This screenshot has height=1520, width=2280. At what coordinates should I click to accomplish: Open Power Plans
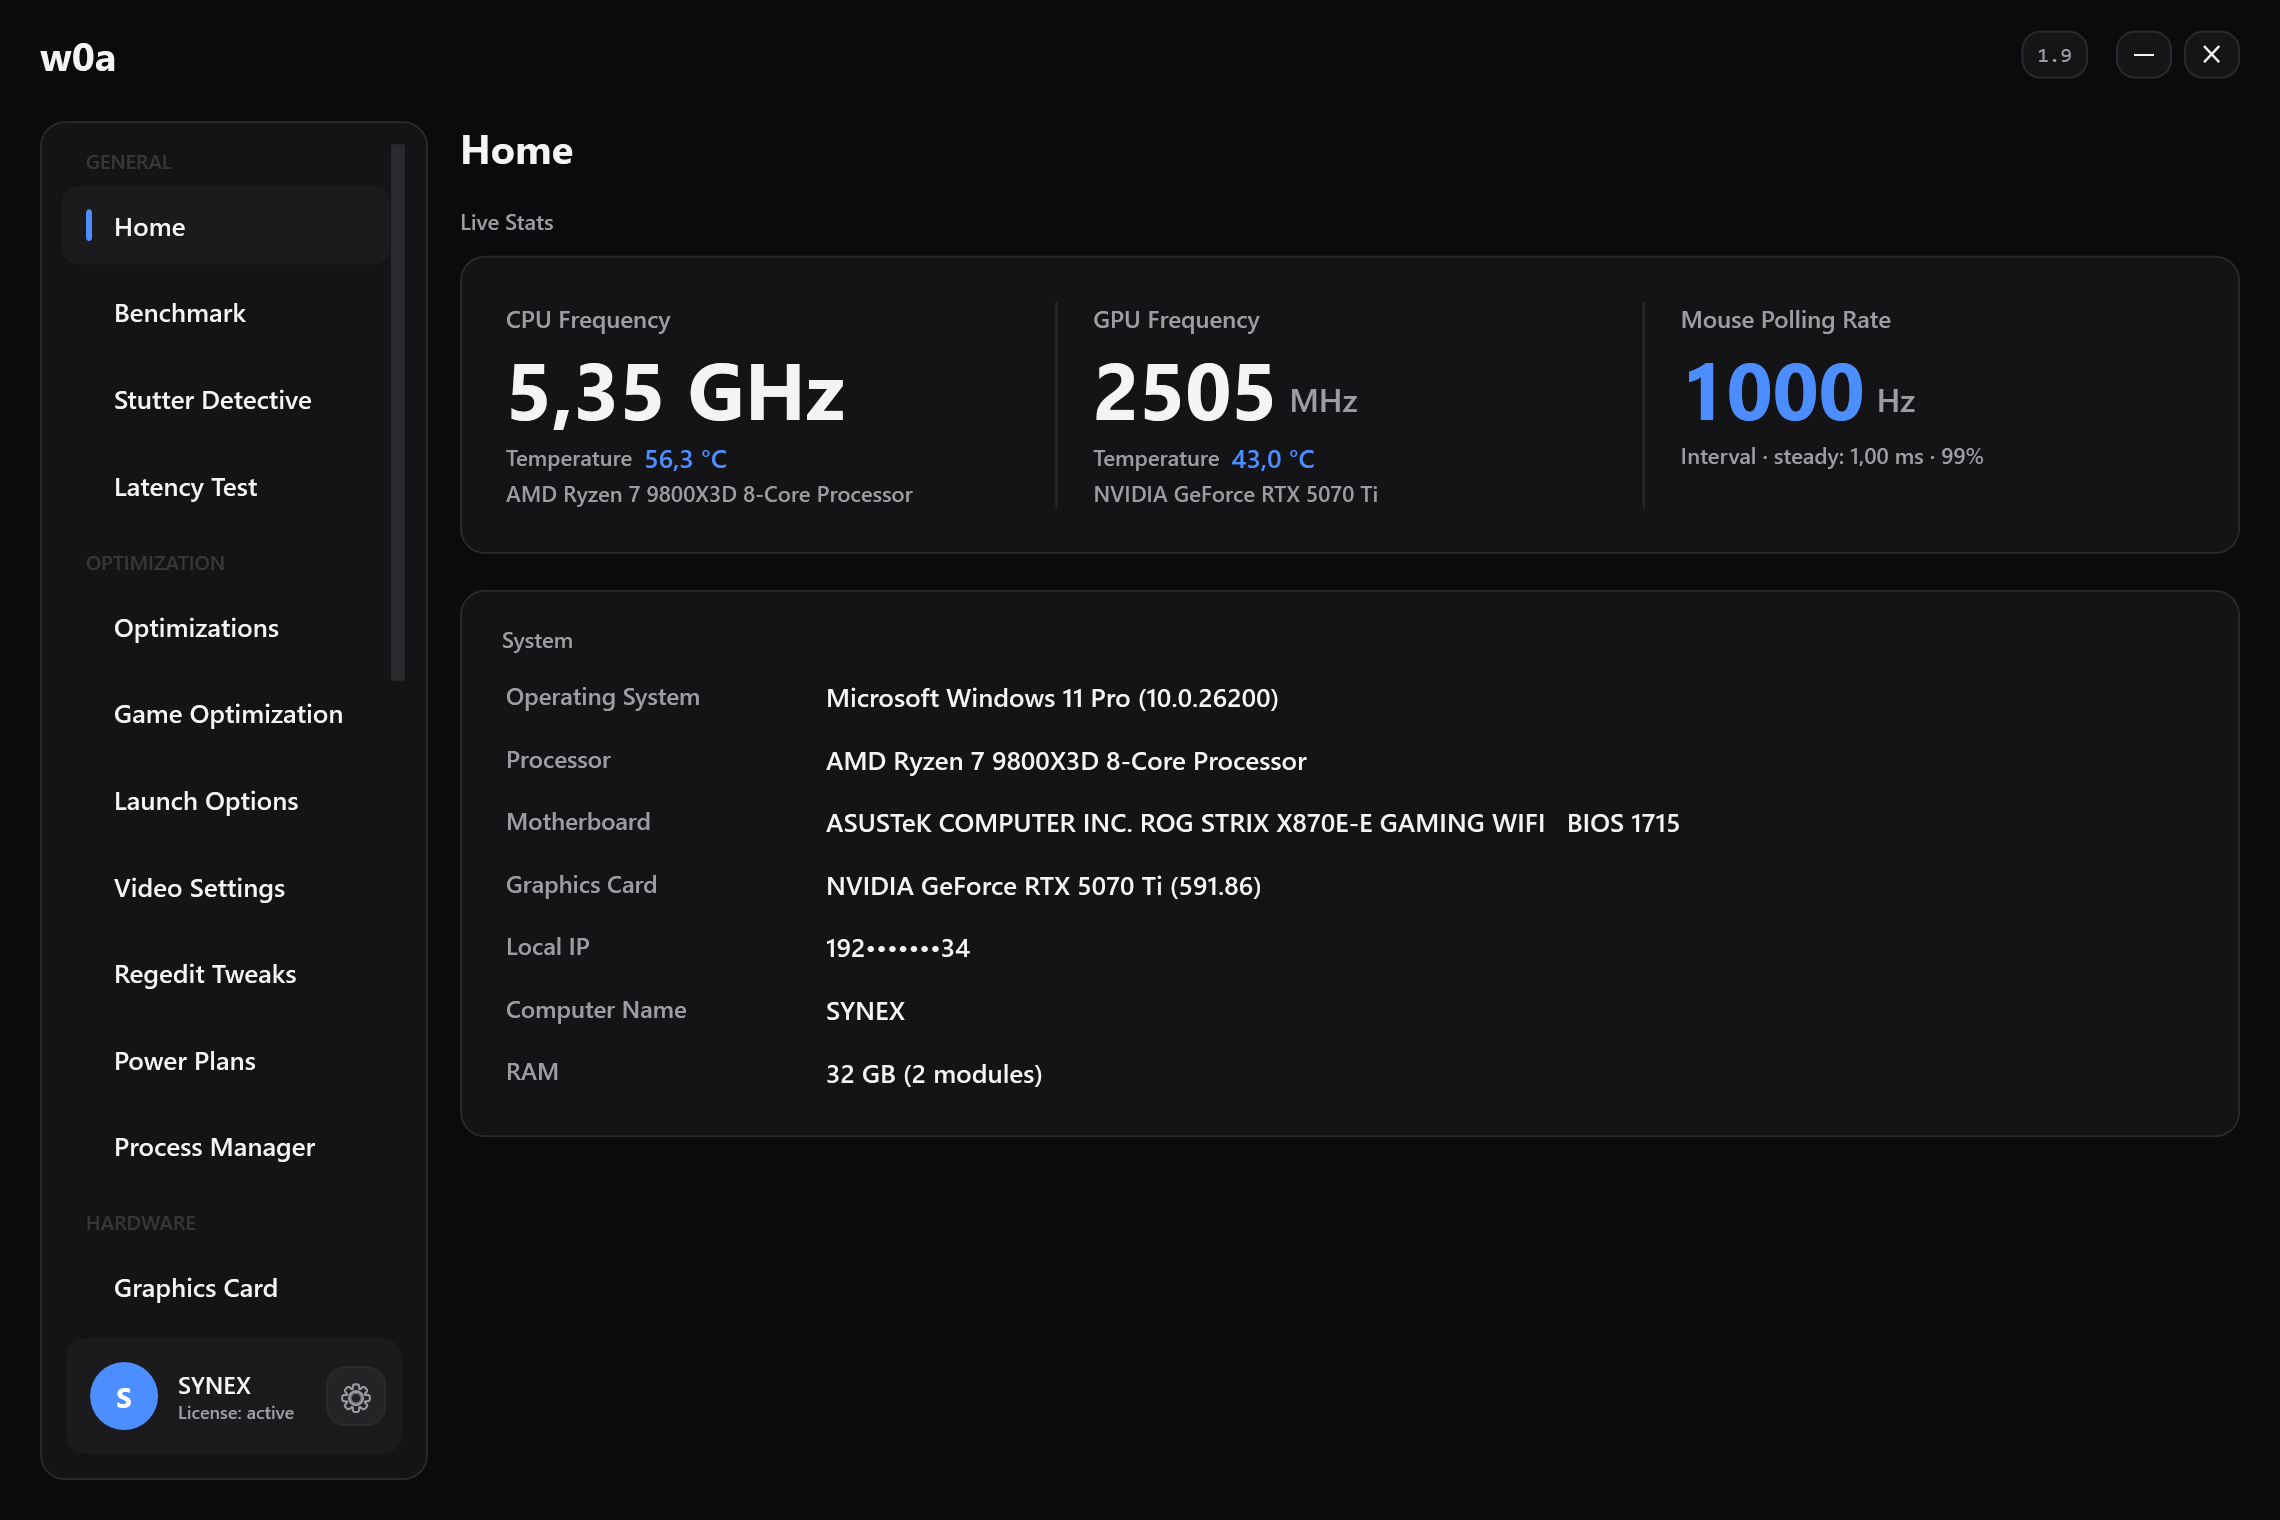coord(226,1061)
